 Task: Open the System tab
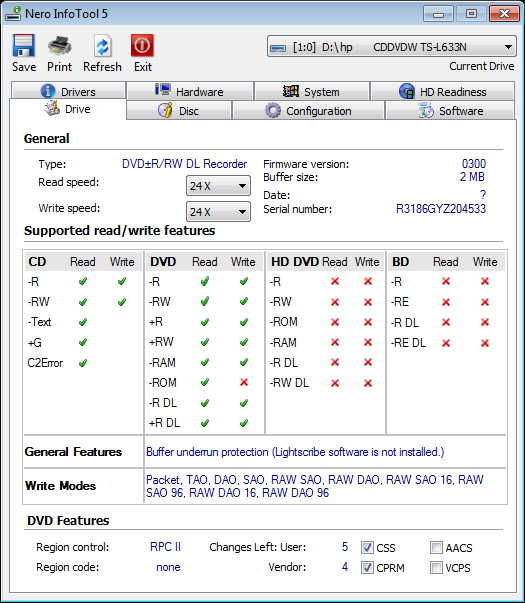[x=312, y=91]
